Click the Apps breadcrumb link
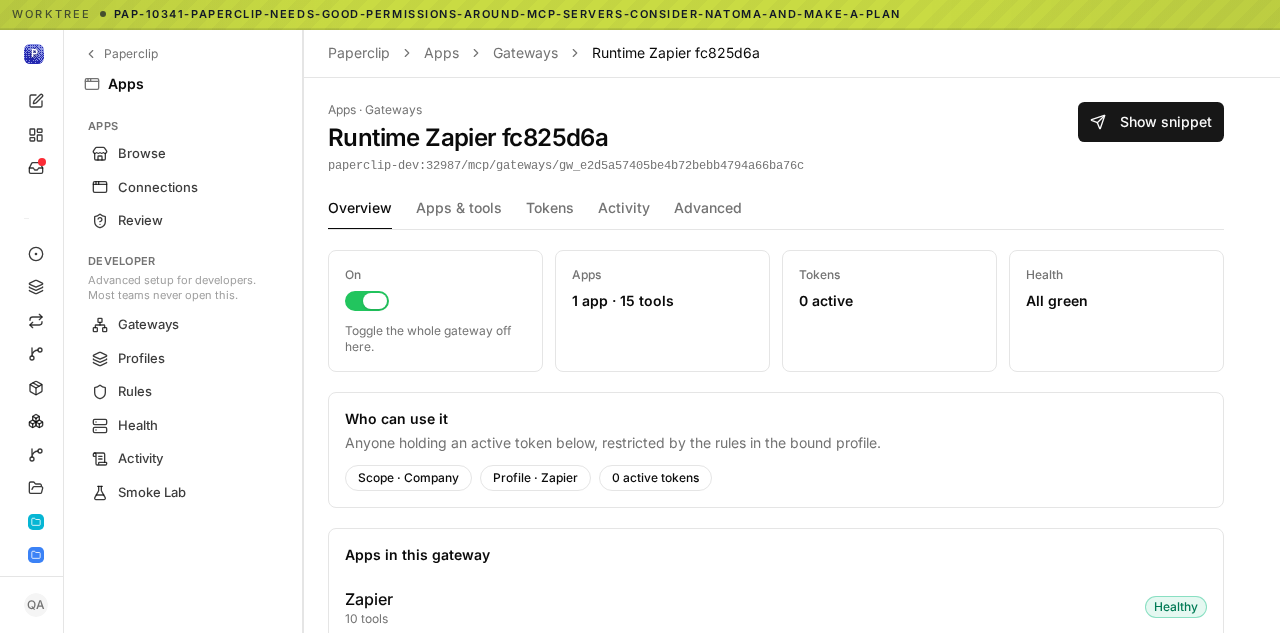1280x633 pixels. coord(441,53)
